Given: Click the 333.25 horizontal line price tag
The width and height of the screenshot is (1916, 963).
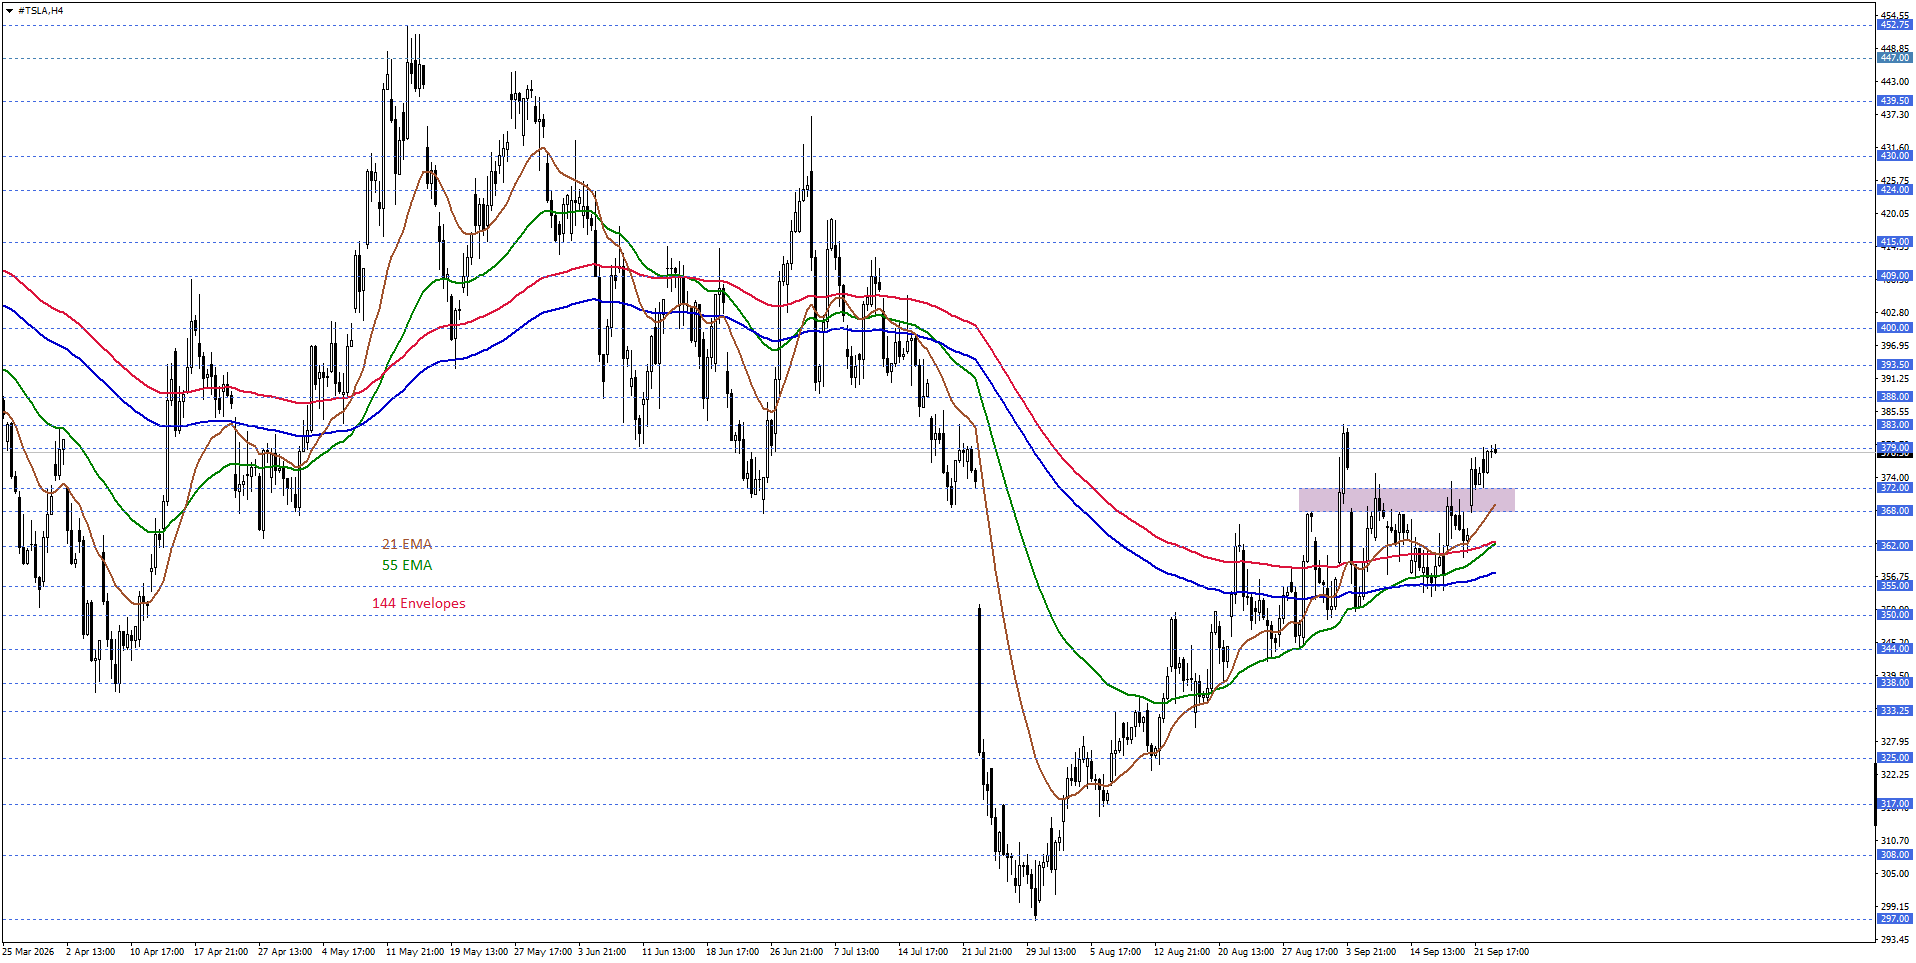Looking at the screenshot, I should click(1895, 711).
